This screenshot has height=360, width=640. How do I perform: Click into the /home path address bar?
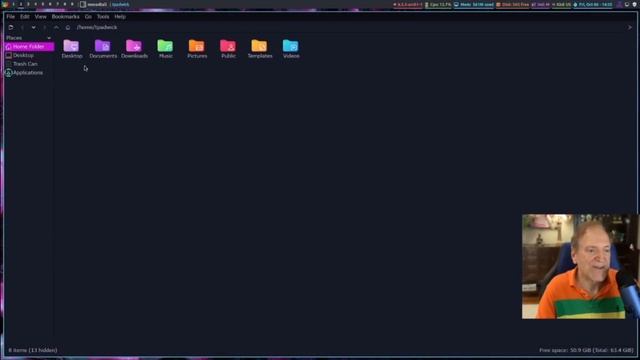click(349, 27)
